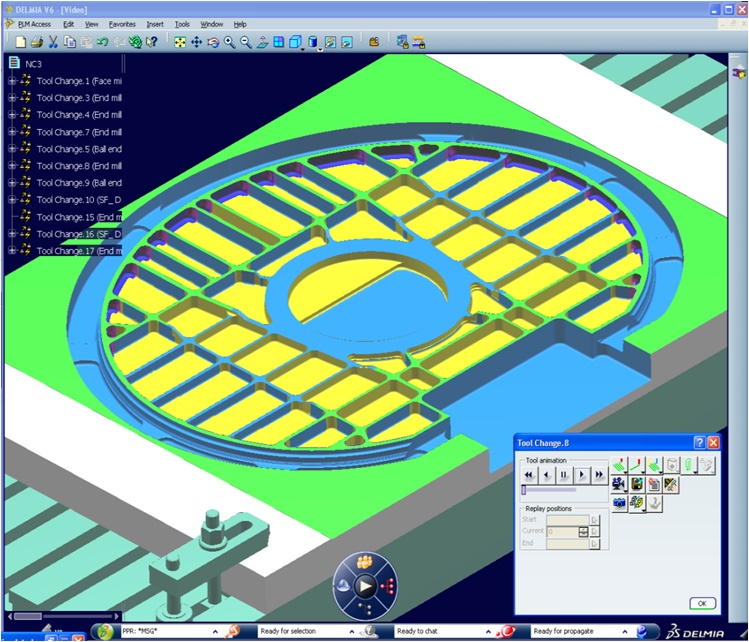Click the New document icon in toolbar
749x642 pixels.
pyautogui.click(x=20, y=42)
